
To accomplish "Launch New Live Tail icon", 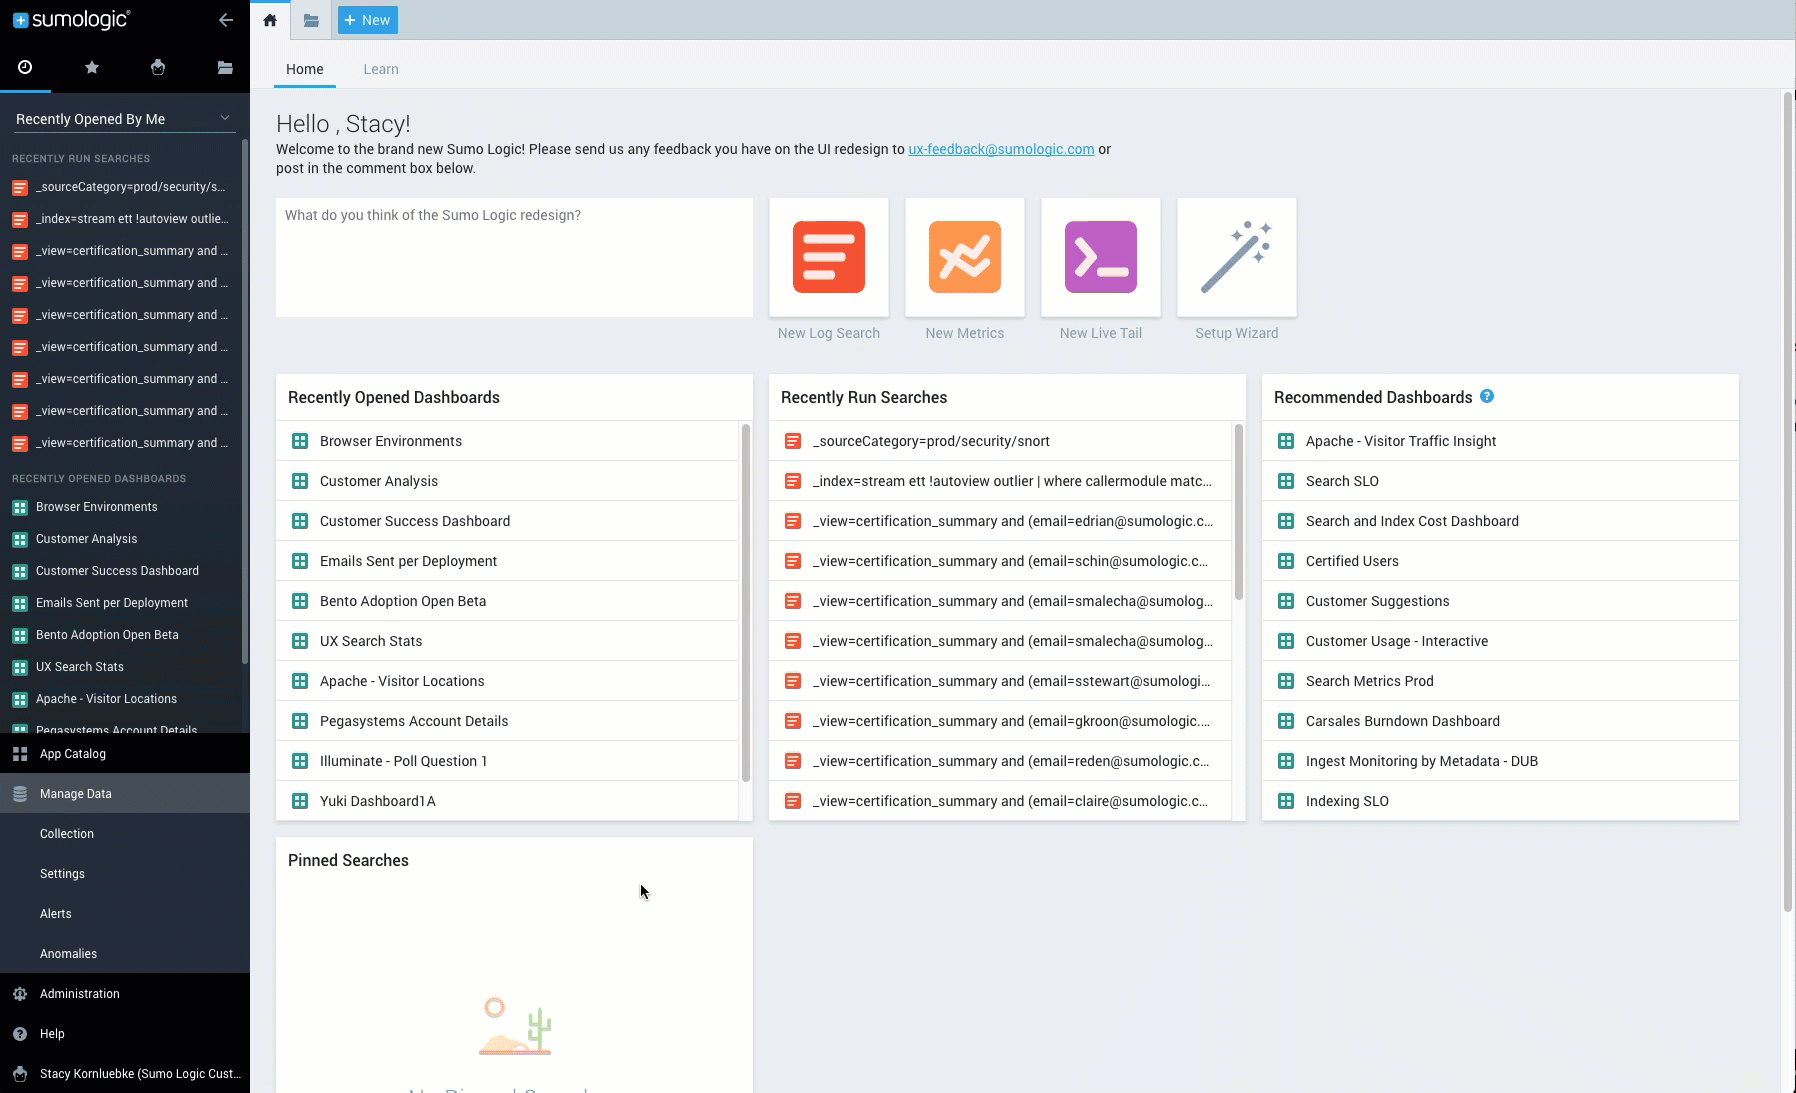I will 1100,257.
